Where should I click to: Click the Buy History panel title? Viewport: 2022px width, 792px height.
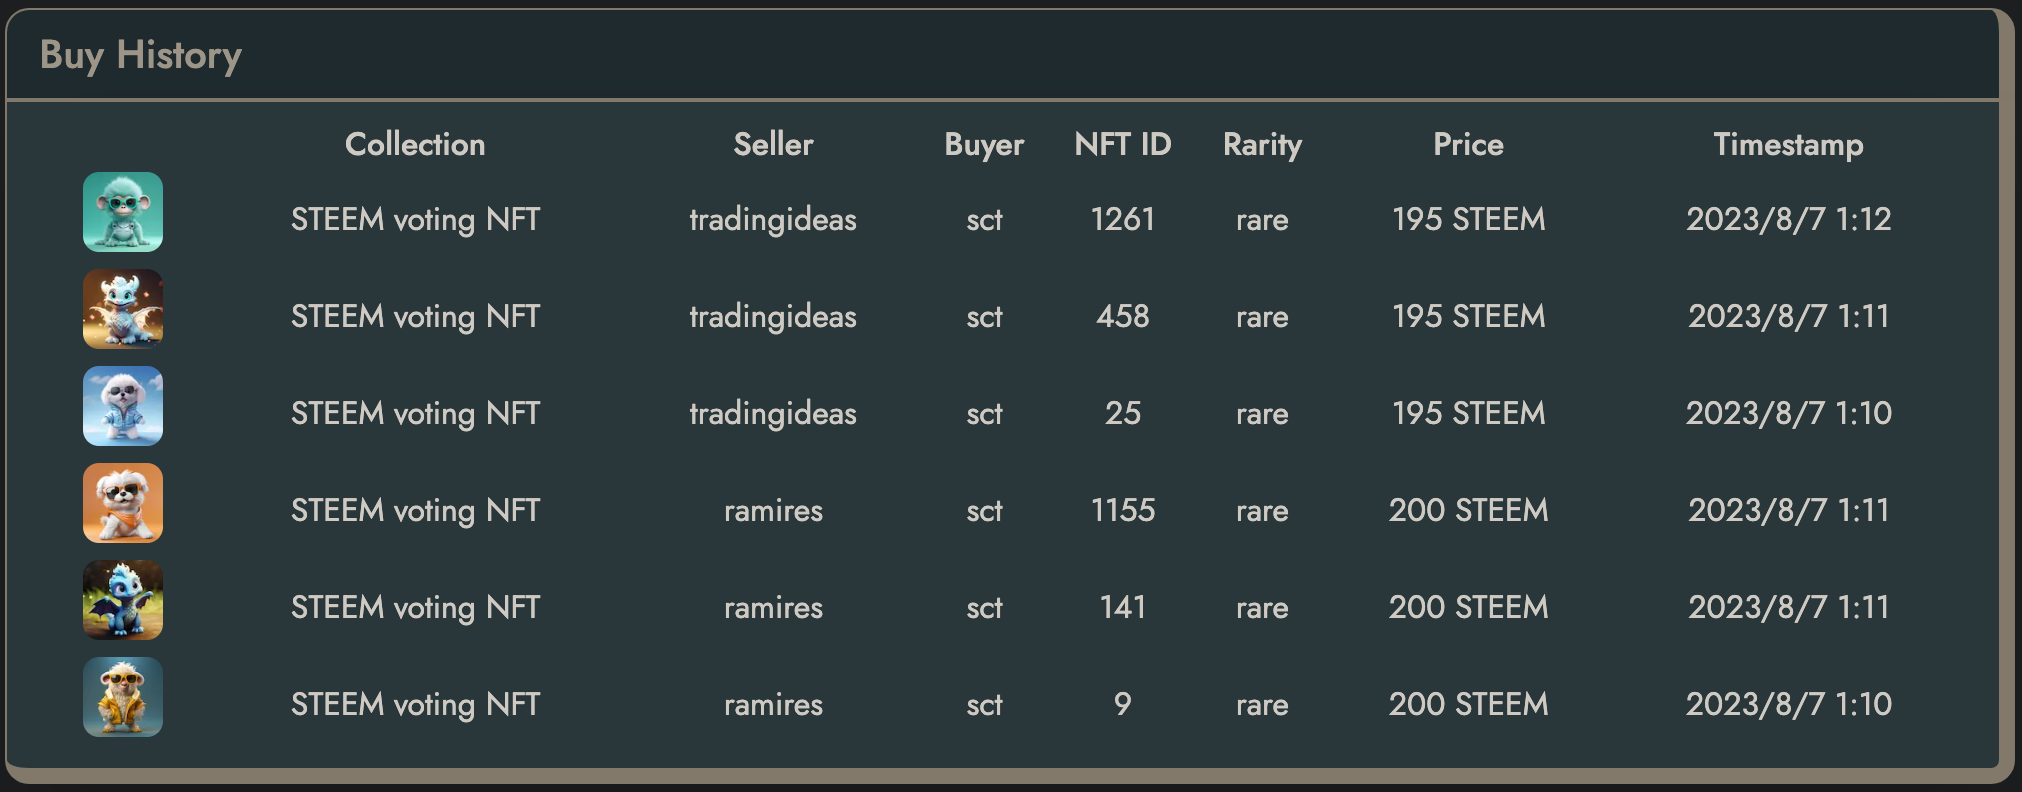[x=141, y=55]
